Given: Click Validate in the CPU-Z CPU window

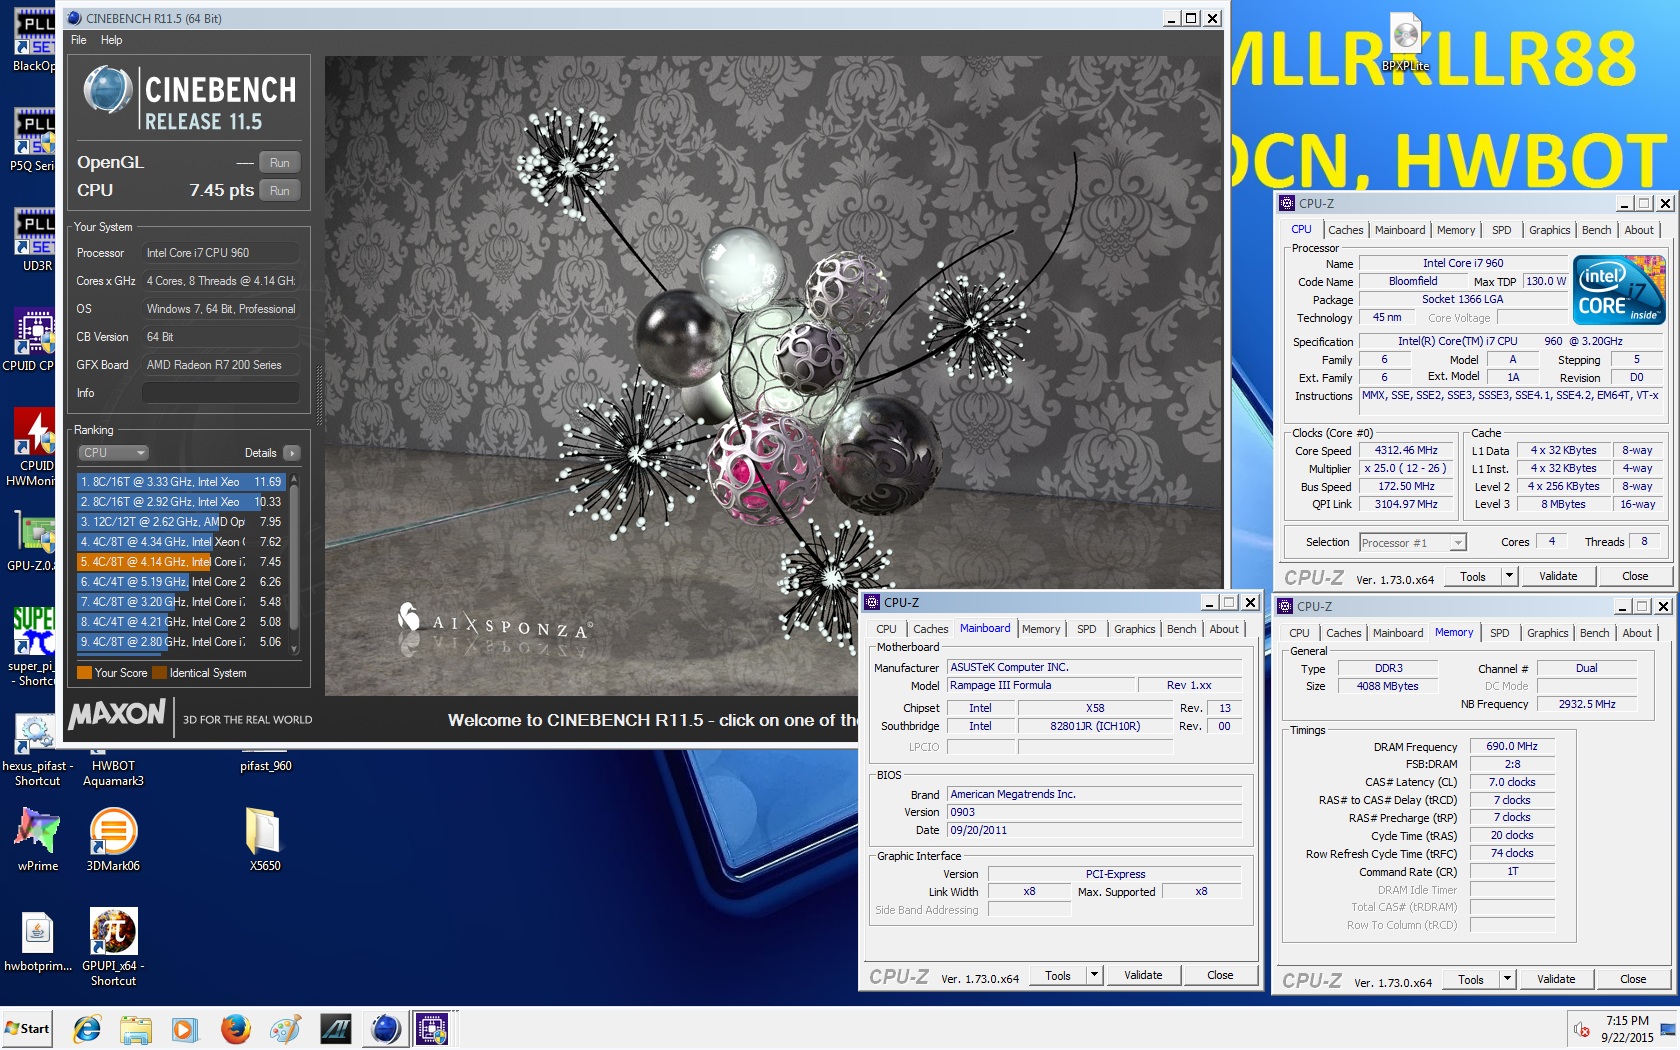Looking at the screenshot, I should [x=1557, y=576].
